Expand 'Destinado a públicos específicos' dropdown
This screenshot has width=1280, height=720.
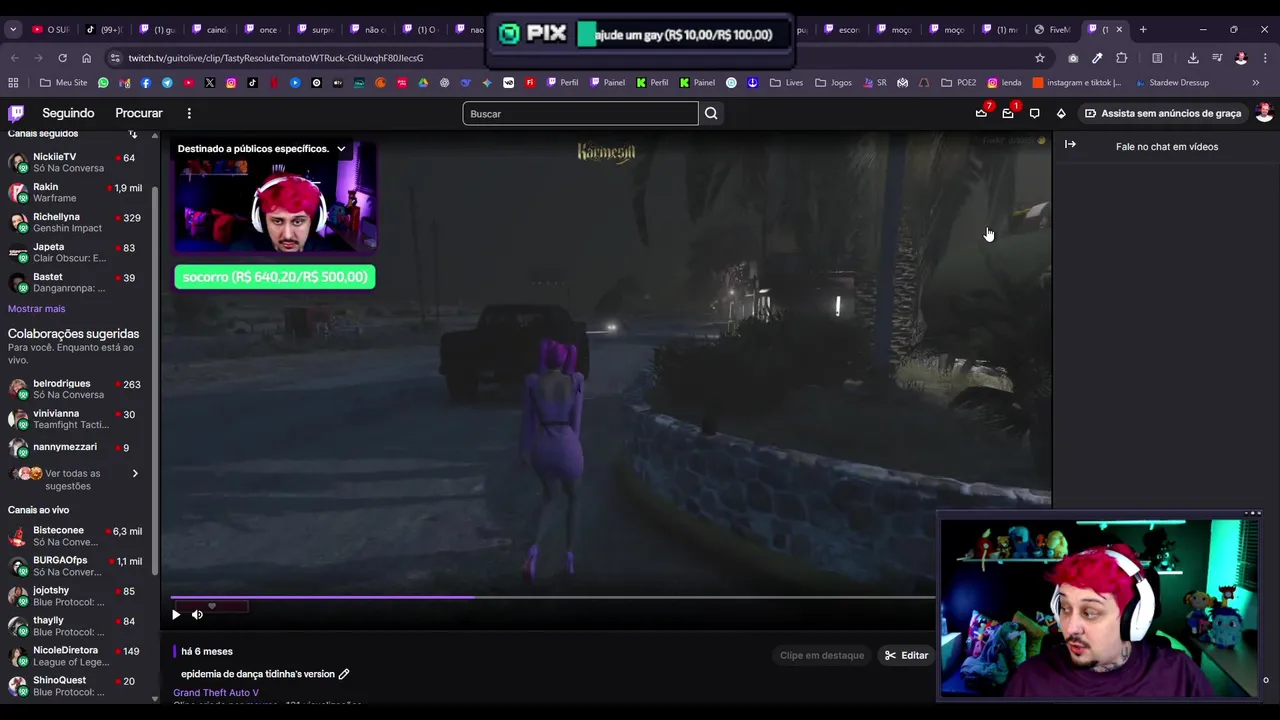point(341,149)
